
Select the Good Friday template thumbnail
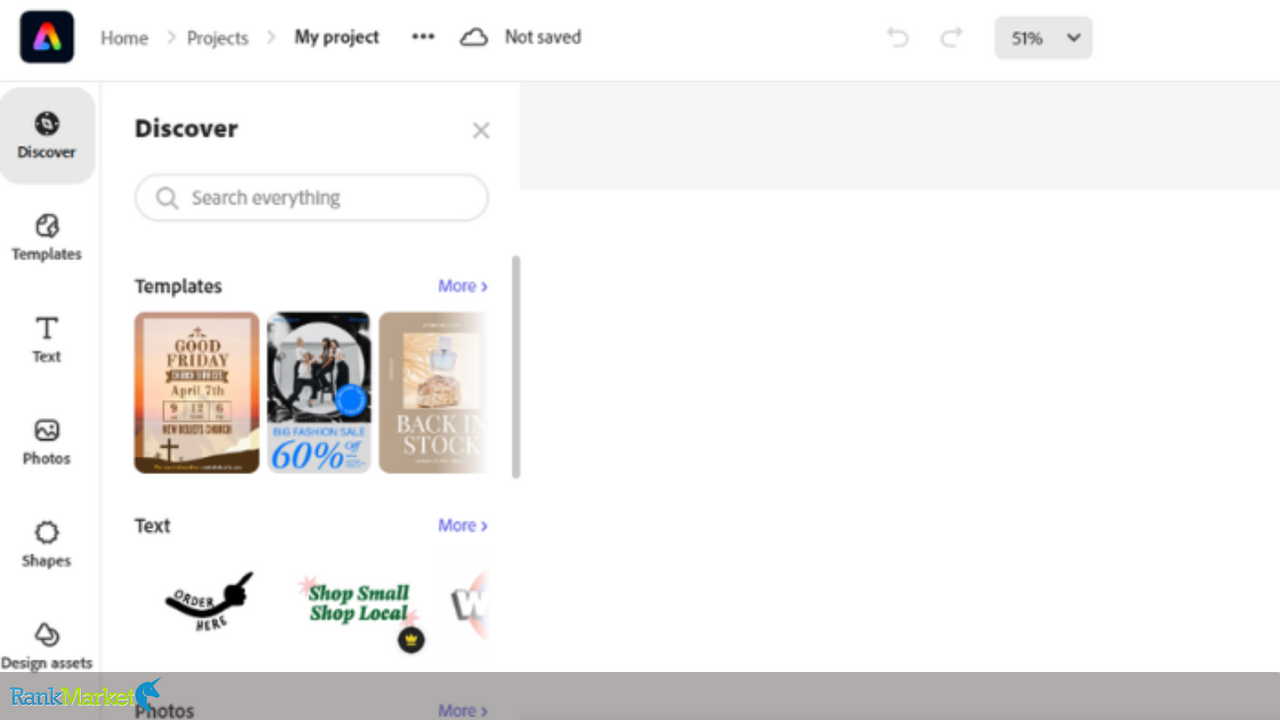coord(197,392)
